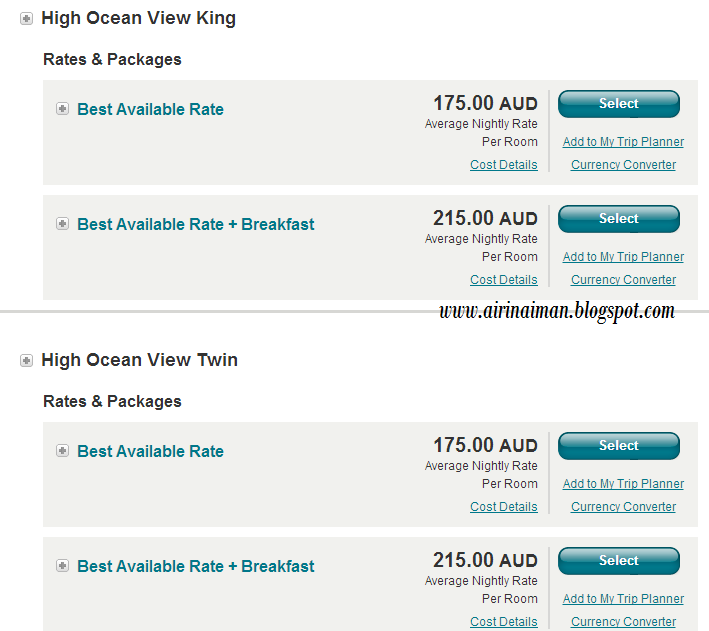Screen dimensions: 709x631
Task: Expand Twin room Best Available Rate plus icon
Action: [62, 451]
